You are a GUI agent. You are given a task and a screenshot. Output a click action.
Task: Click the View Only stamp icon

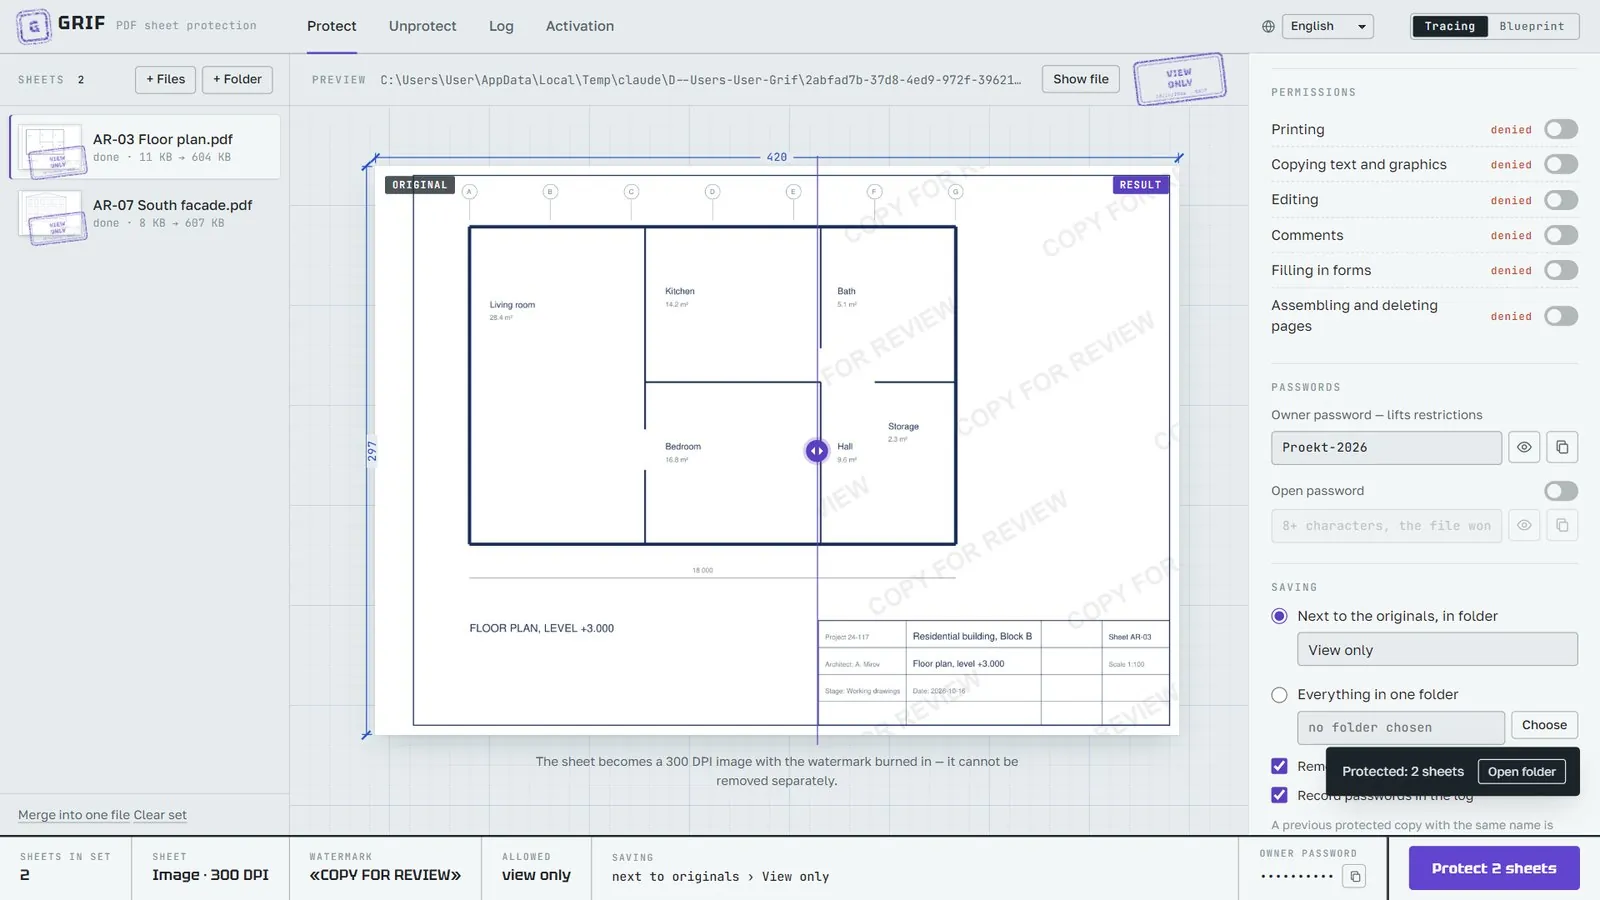[x=1180, y=79]
